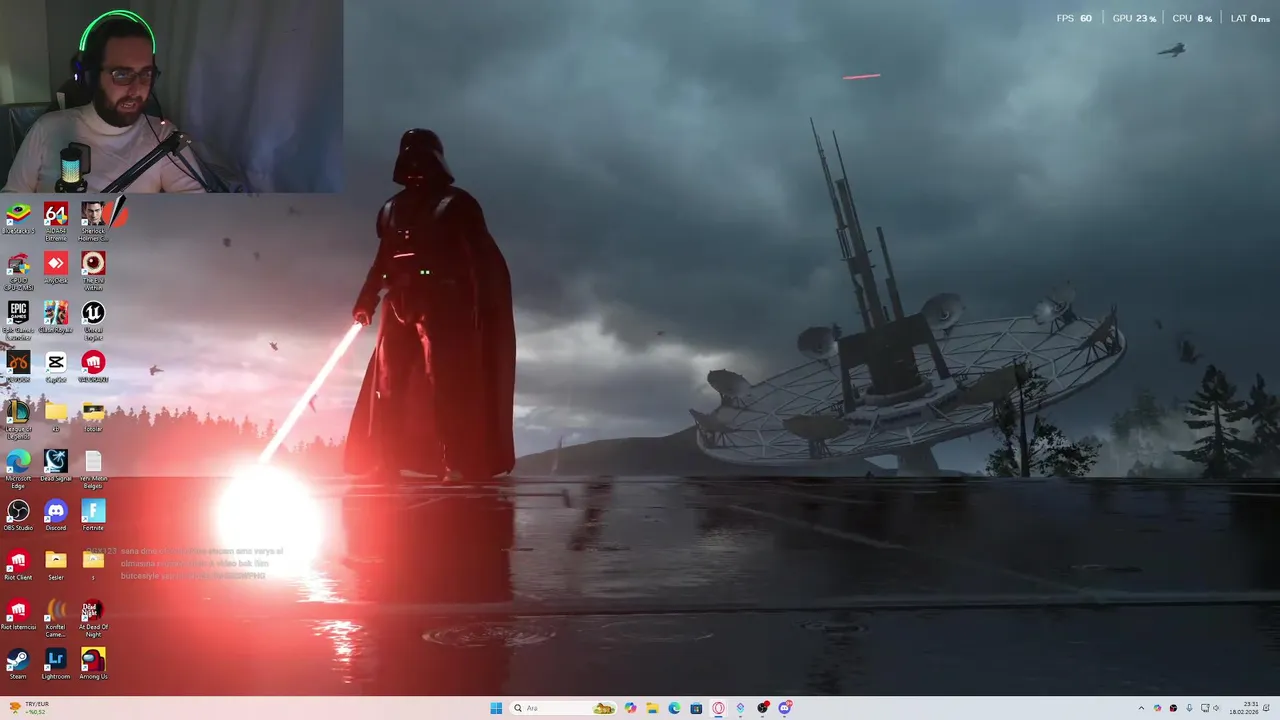Open the BlueStacks 5 desktop shortcut
Viewport: 1280px width, 720px height.
tap(18, 219)
